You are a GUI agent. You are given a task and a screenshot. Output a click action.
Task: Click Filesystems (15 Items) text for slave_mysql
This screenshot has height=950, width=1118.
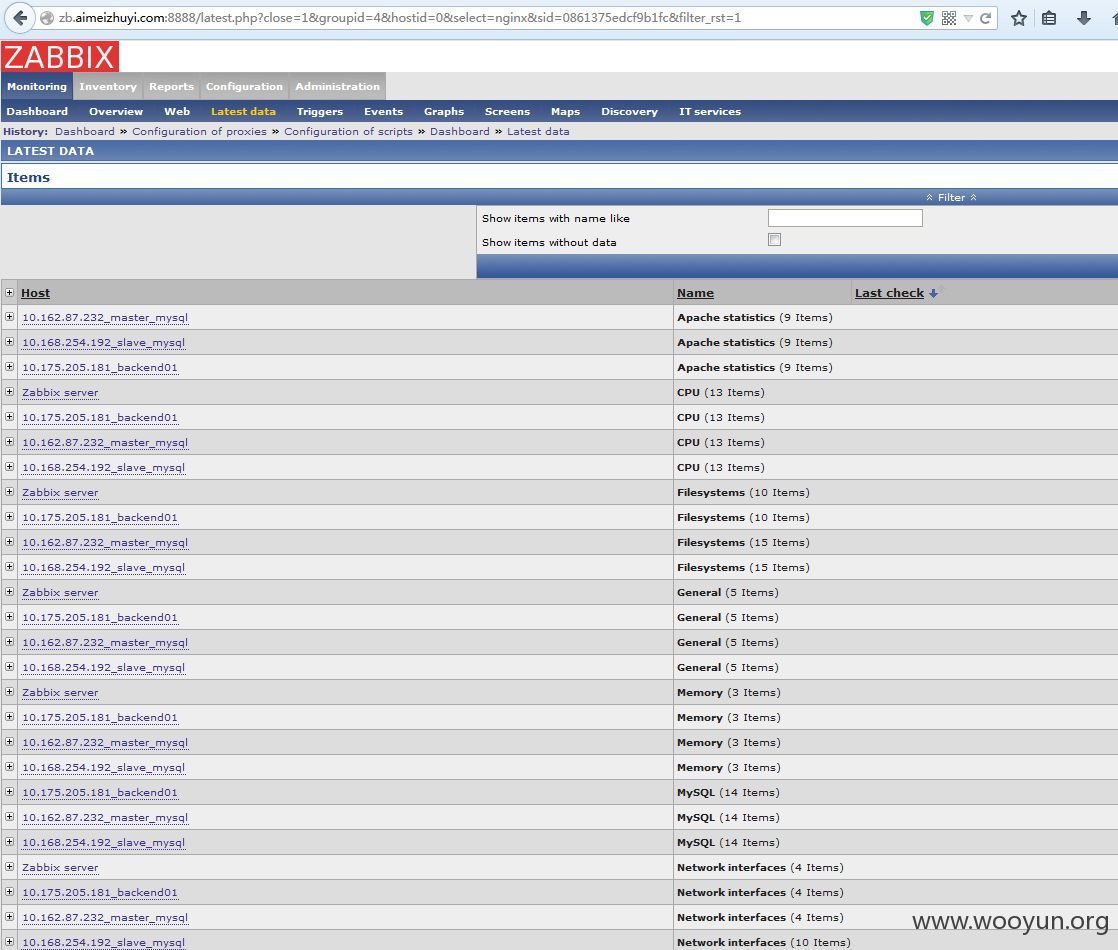point(743,568)
